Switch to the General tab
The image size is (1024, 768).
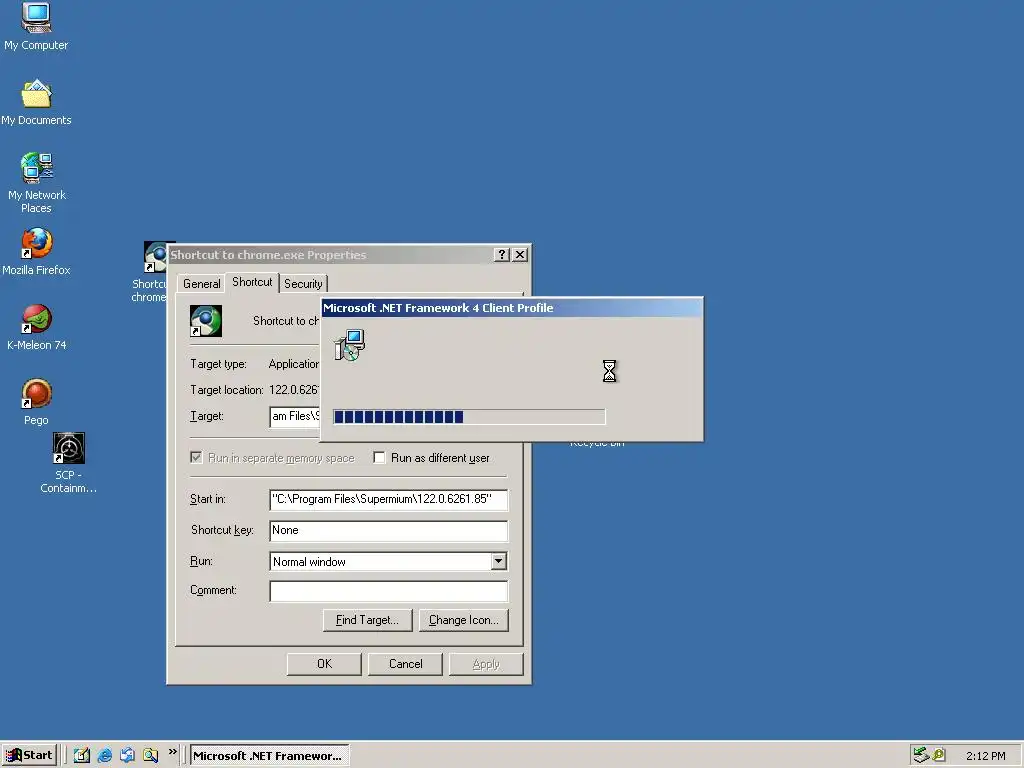click(201, 284)
